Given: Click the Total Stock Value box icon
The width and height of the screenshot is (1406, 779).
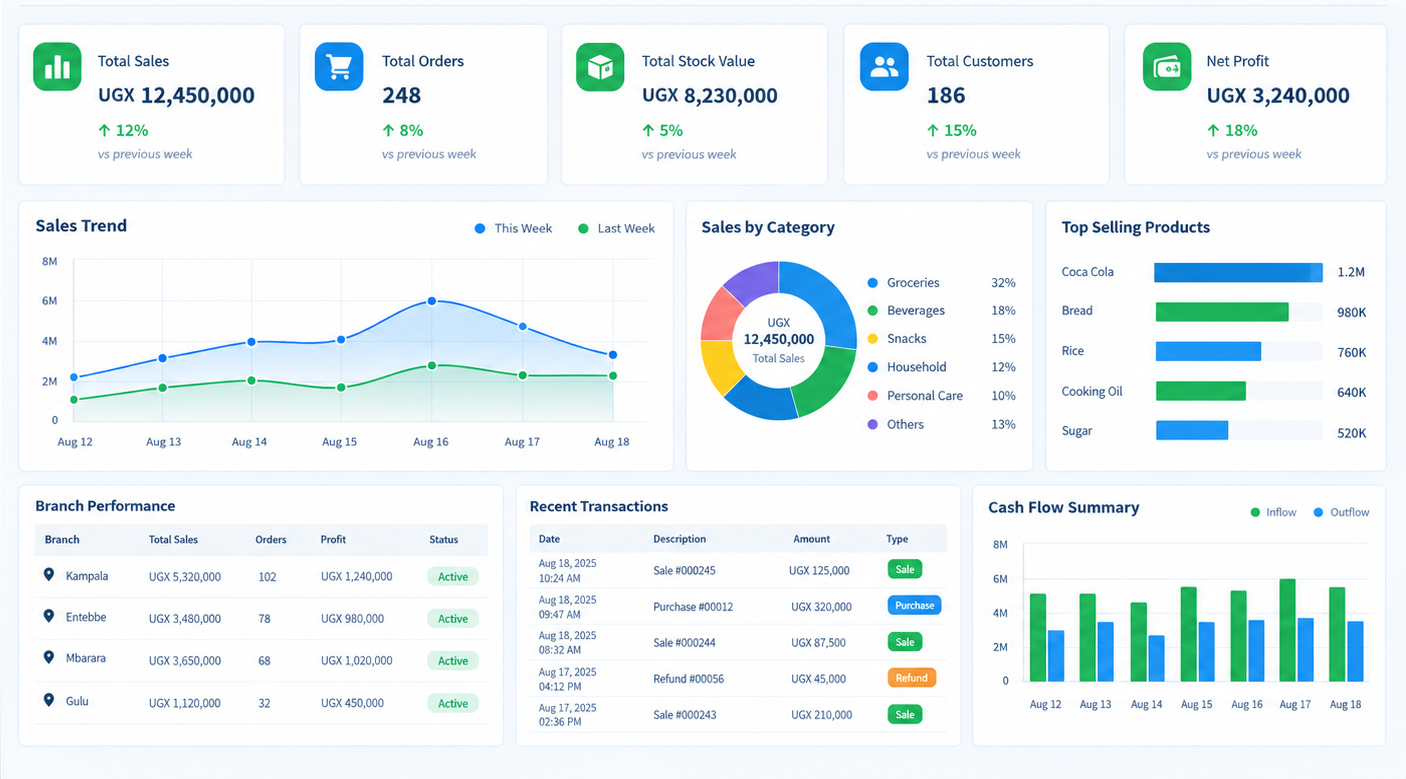Looking at the screenshot, I should [600, 67].
